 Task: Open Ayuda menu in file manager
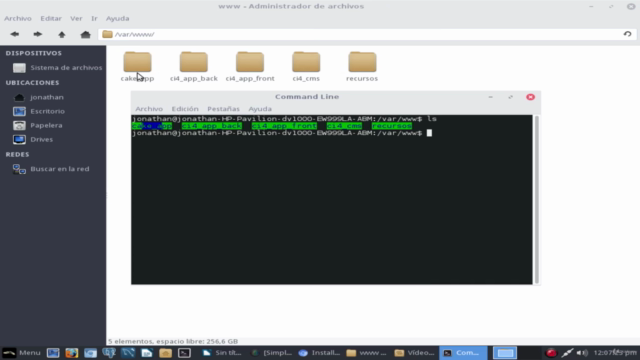click(118, 18)
